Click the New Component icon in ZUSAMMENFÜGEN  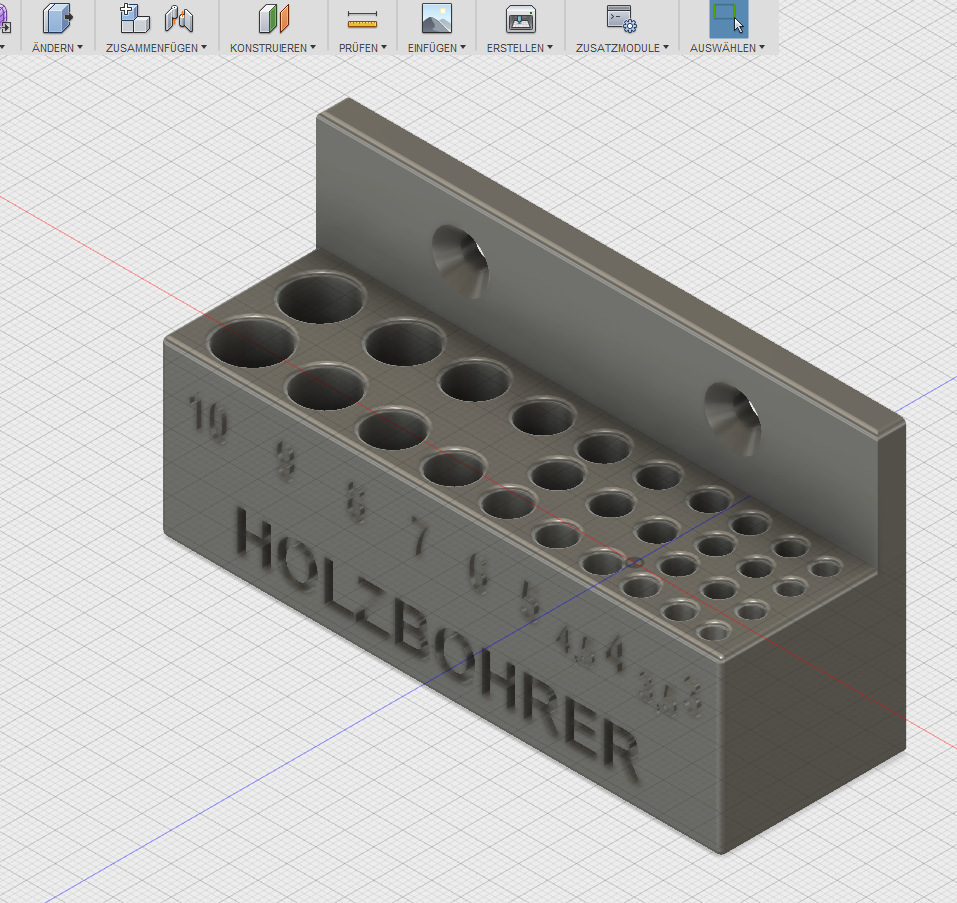click(134, 18)
